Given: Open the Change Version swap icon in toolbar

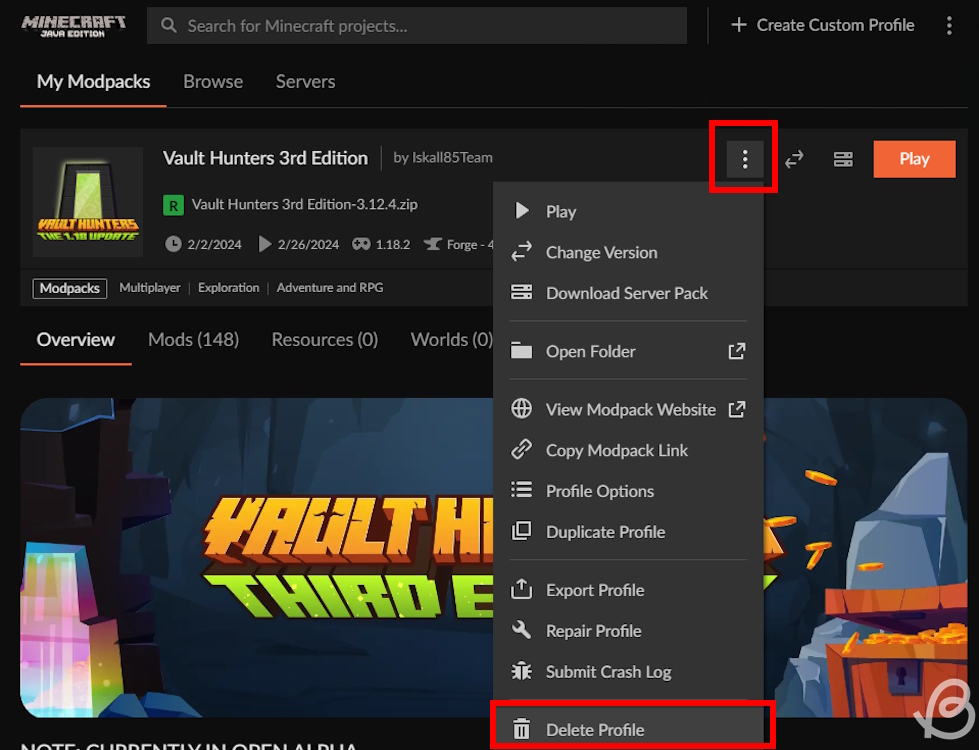Looking at the screenshot, I should 793,159.
